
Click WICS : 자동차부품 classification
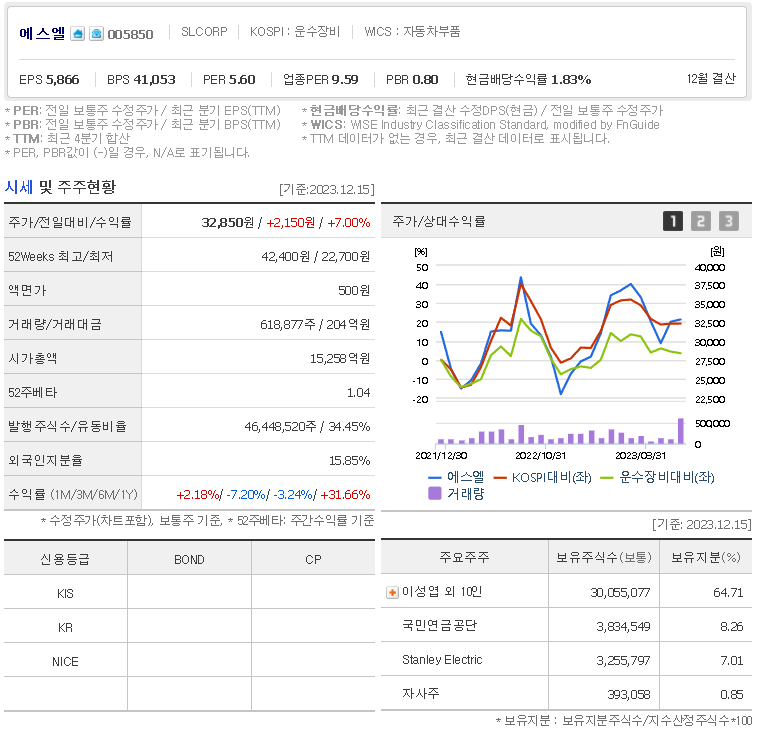point(412,32)
